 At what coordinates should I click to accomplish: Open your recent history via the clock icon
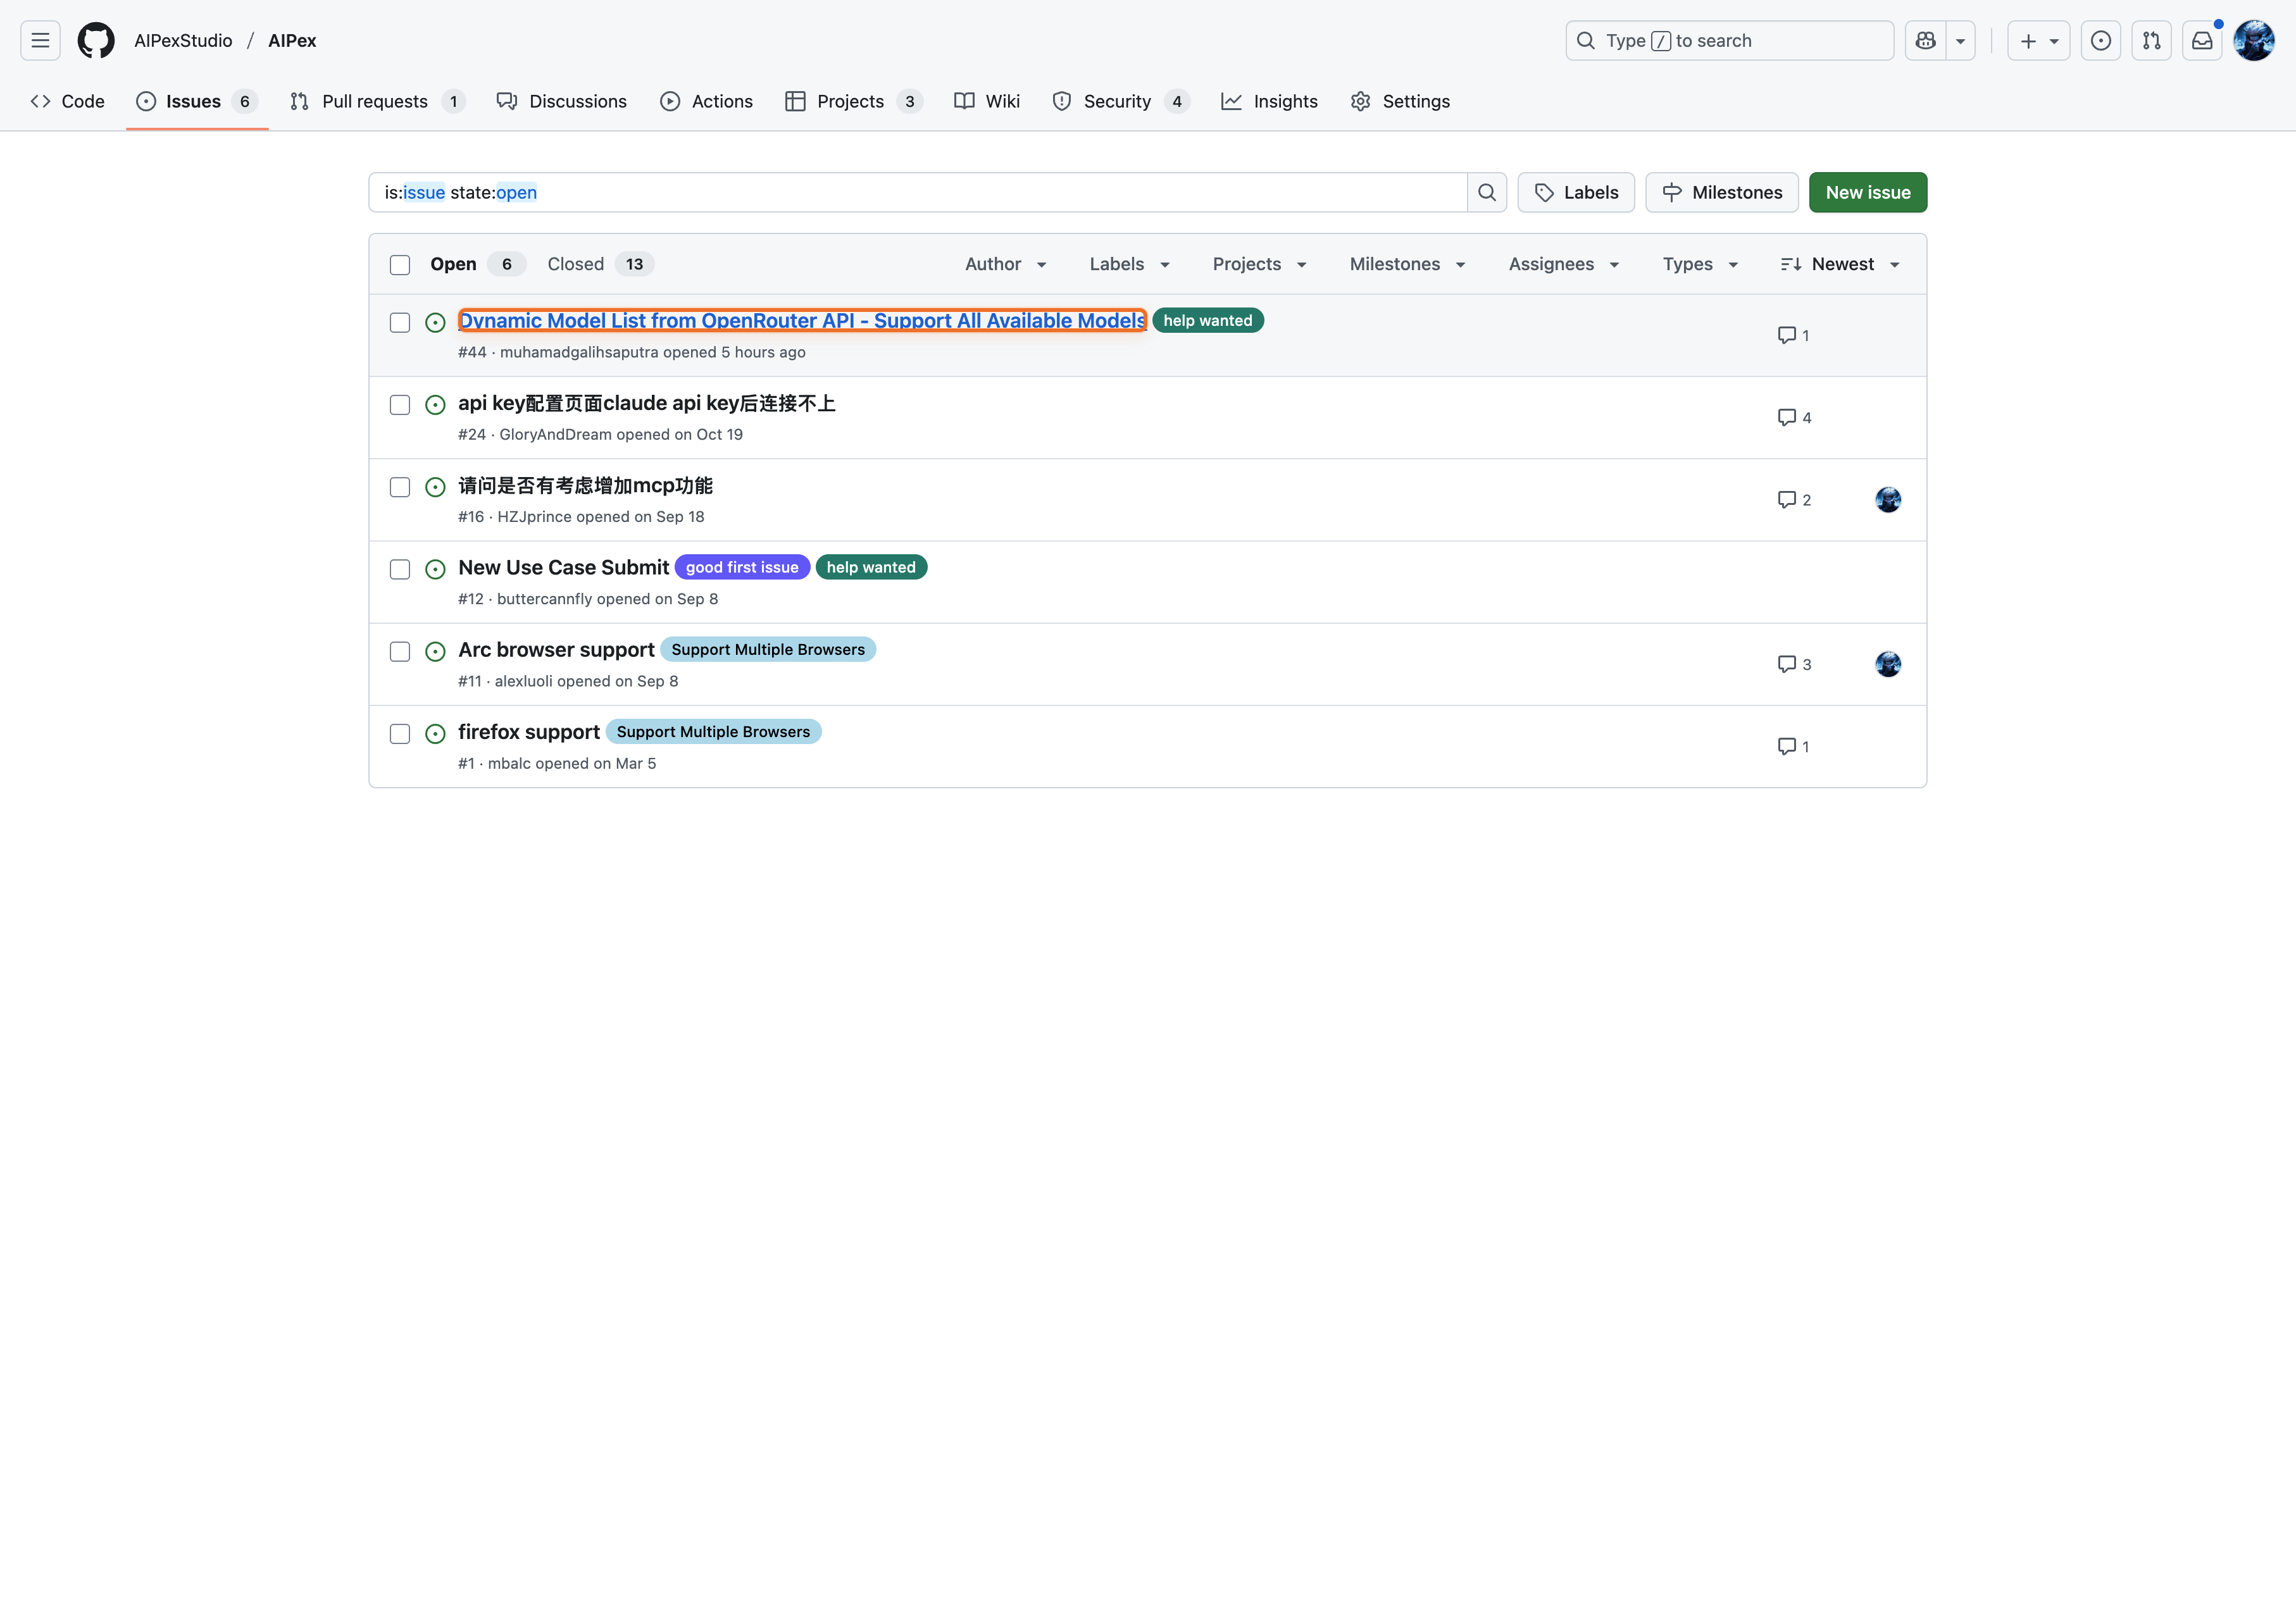2101,40
